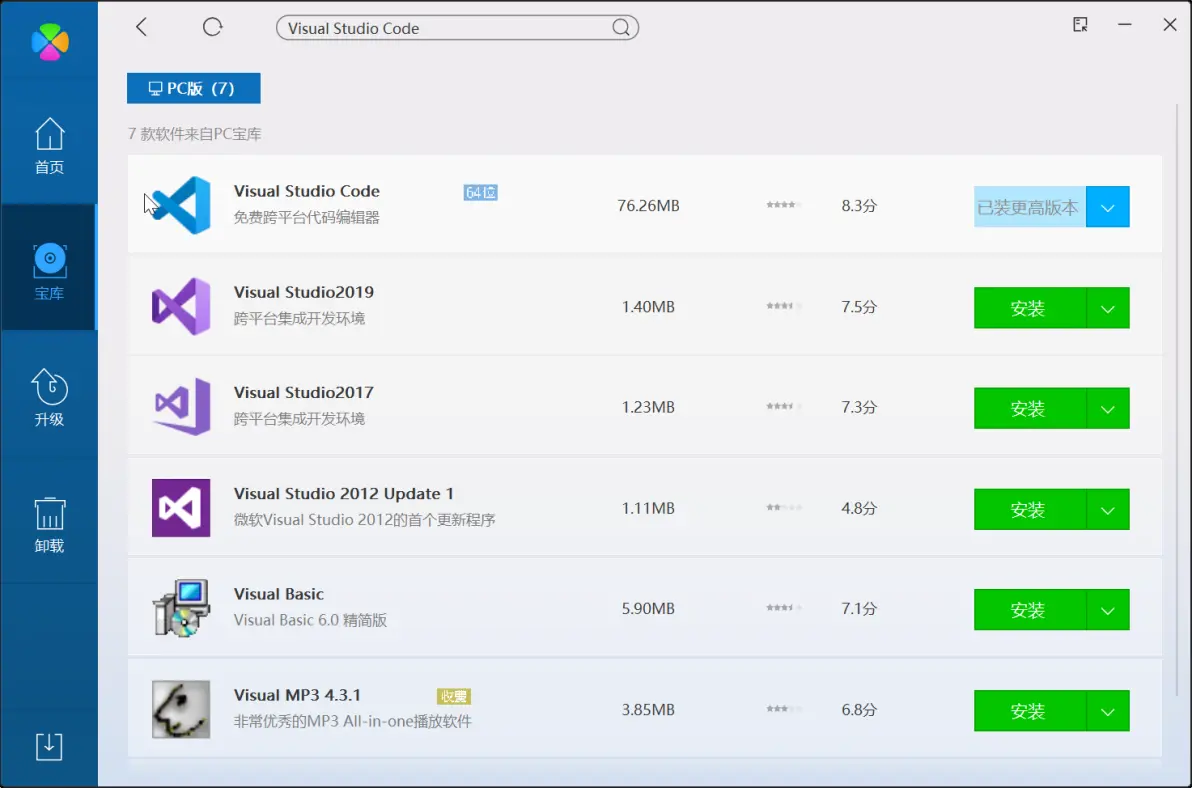Open the download manager icon

click(x=49, y=746)
